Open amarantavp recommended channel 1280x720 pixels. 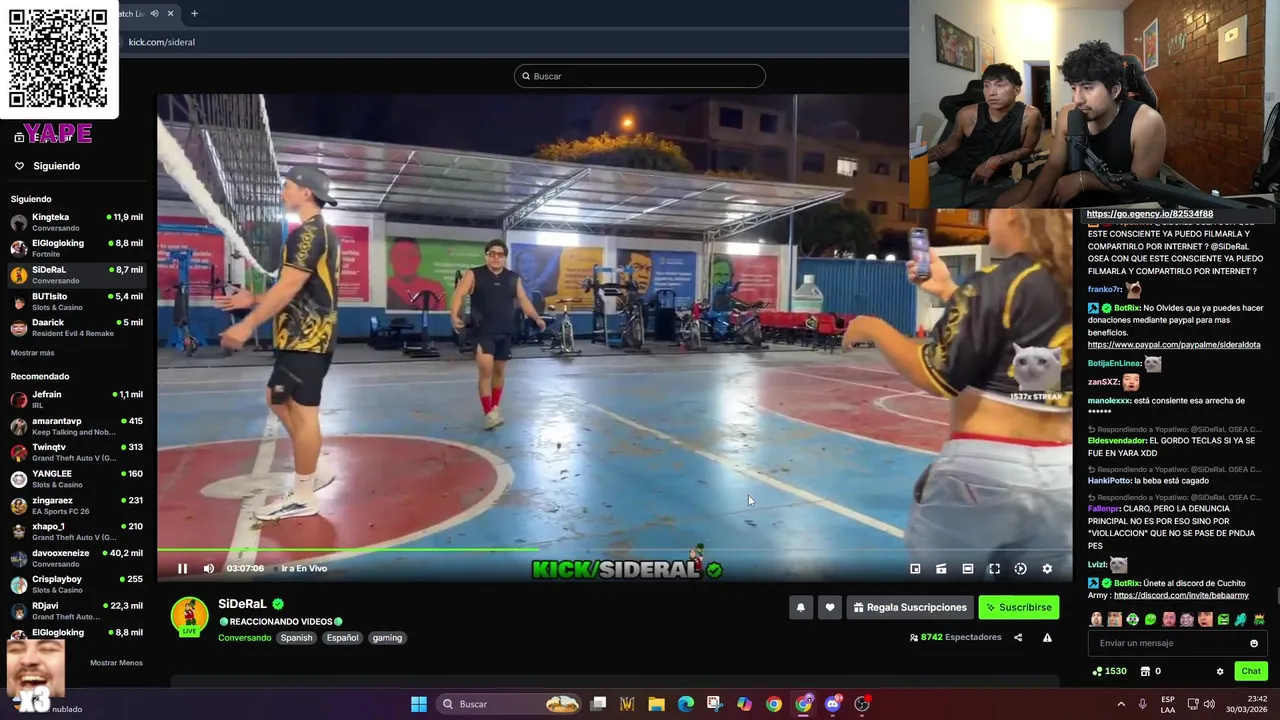click(77, 426)
